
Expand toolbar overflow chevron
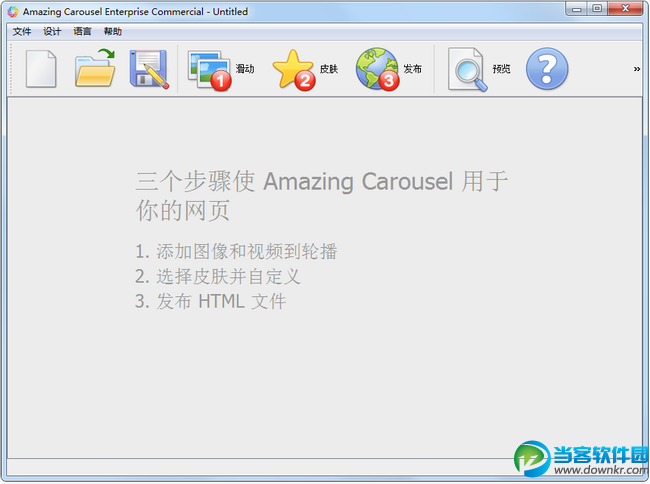point(637,69)
